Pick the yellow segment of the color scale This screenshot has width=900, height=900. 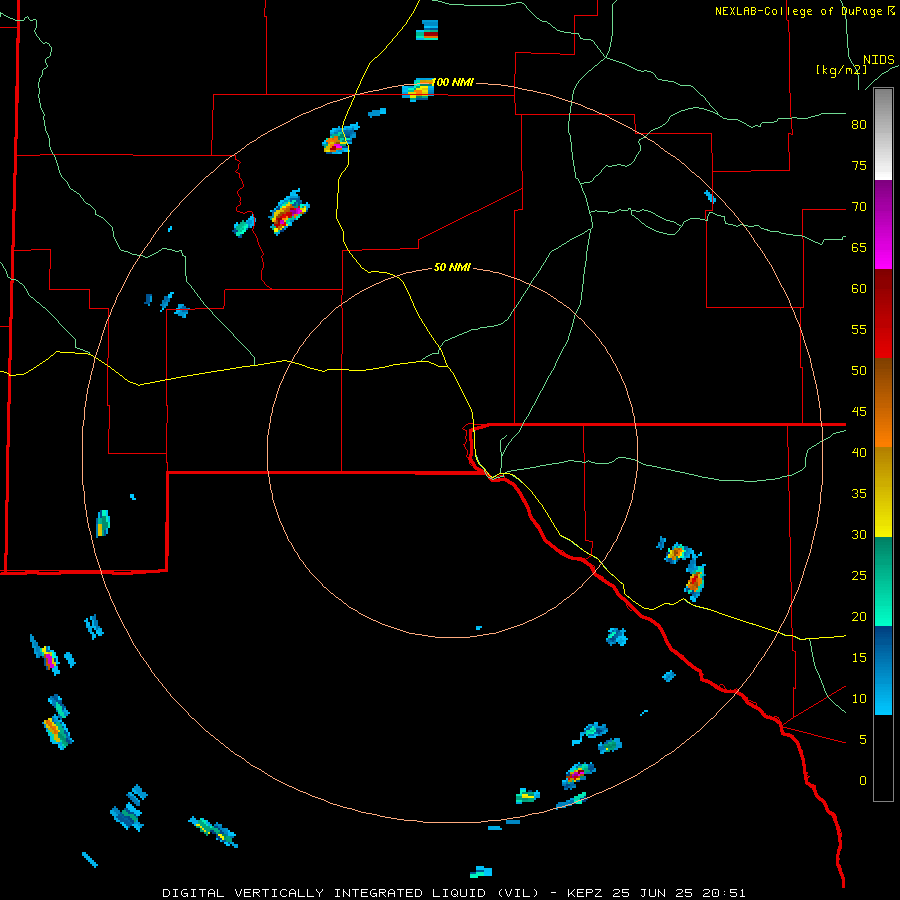pyautogui.click(x=883, y=492)
